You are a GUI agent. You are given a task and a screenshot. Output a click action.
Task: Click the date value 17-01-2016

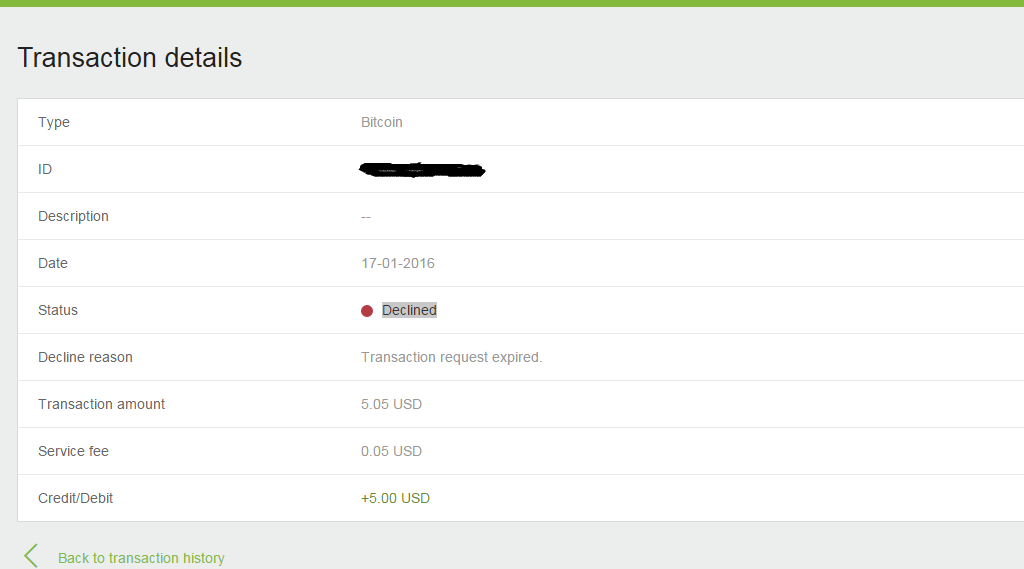point(398,263)
